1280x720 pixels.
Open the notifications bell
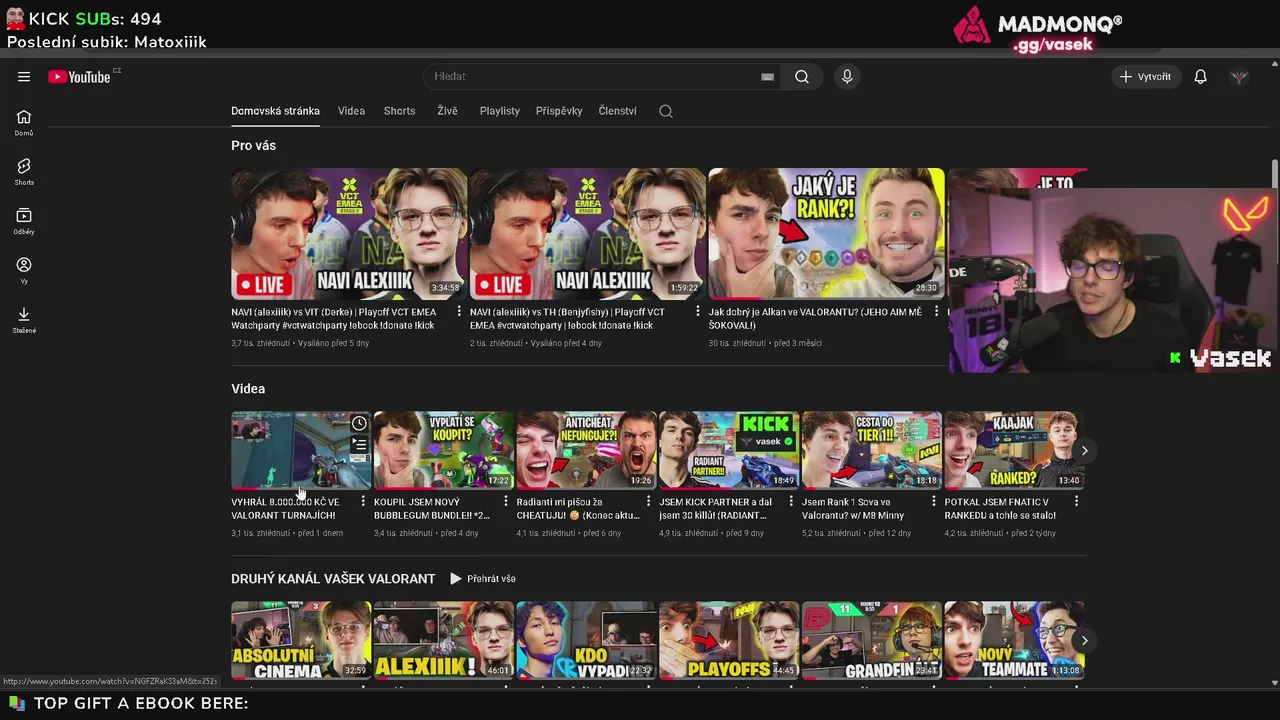coord(1200,77)
